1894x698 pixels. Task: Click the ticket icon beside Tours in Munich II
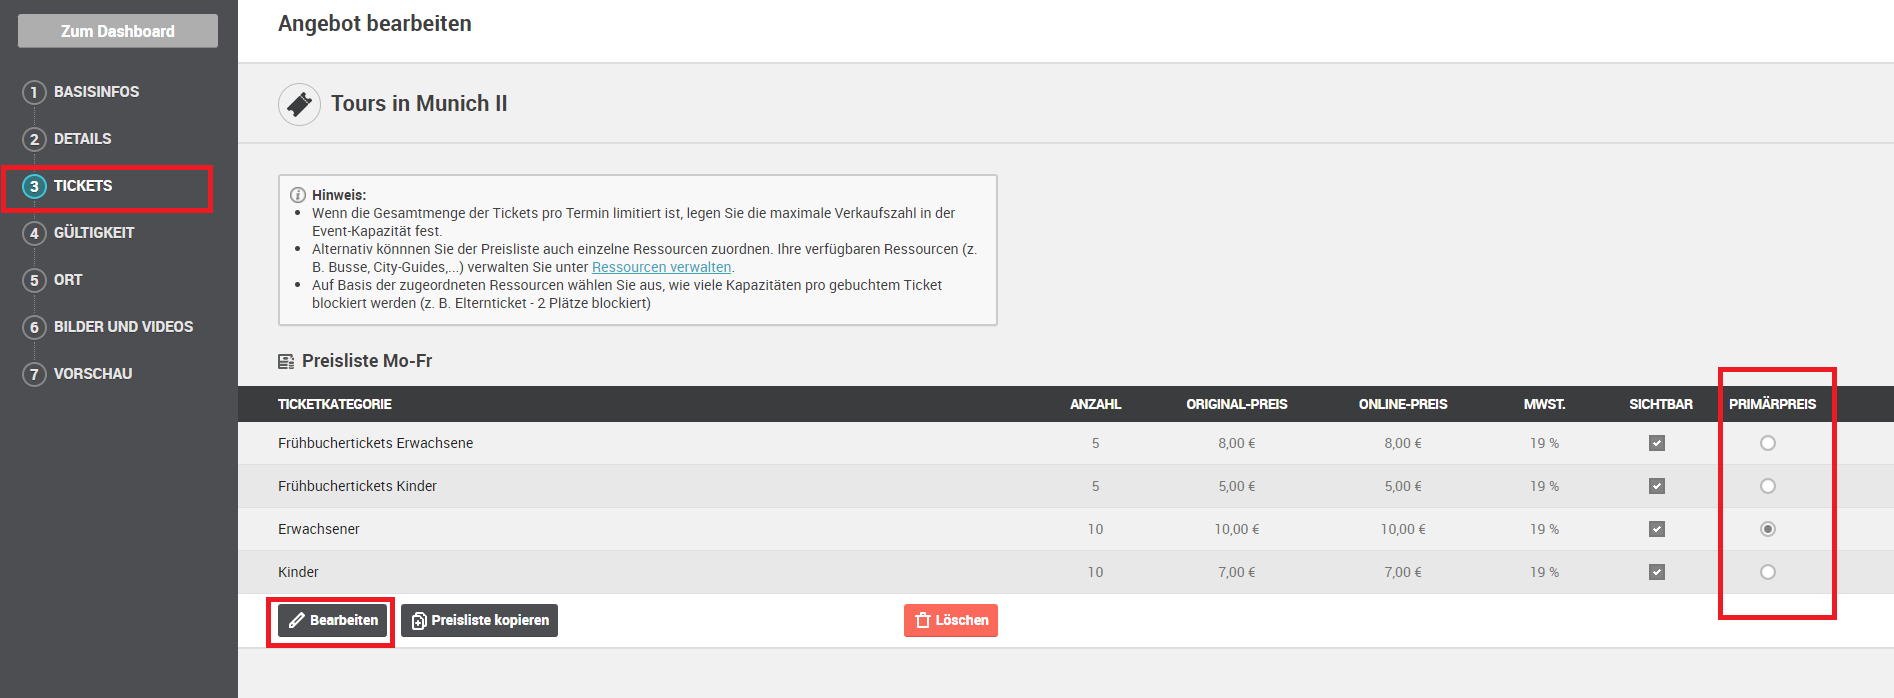click(x=299, y=104)
